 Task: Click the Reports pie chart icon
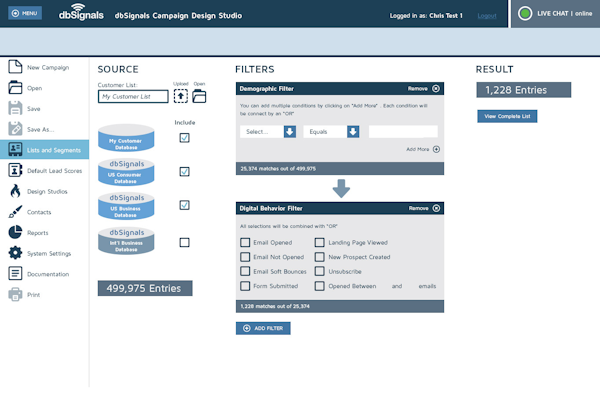click(15, 232)
